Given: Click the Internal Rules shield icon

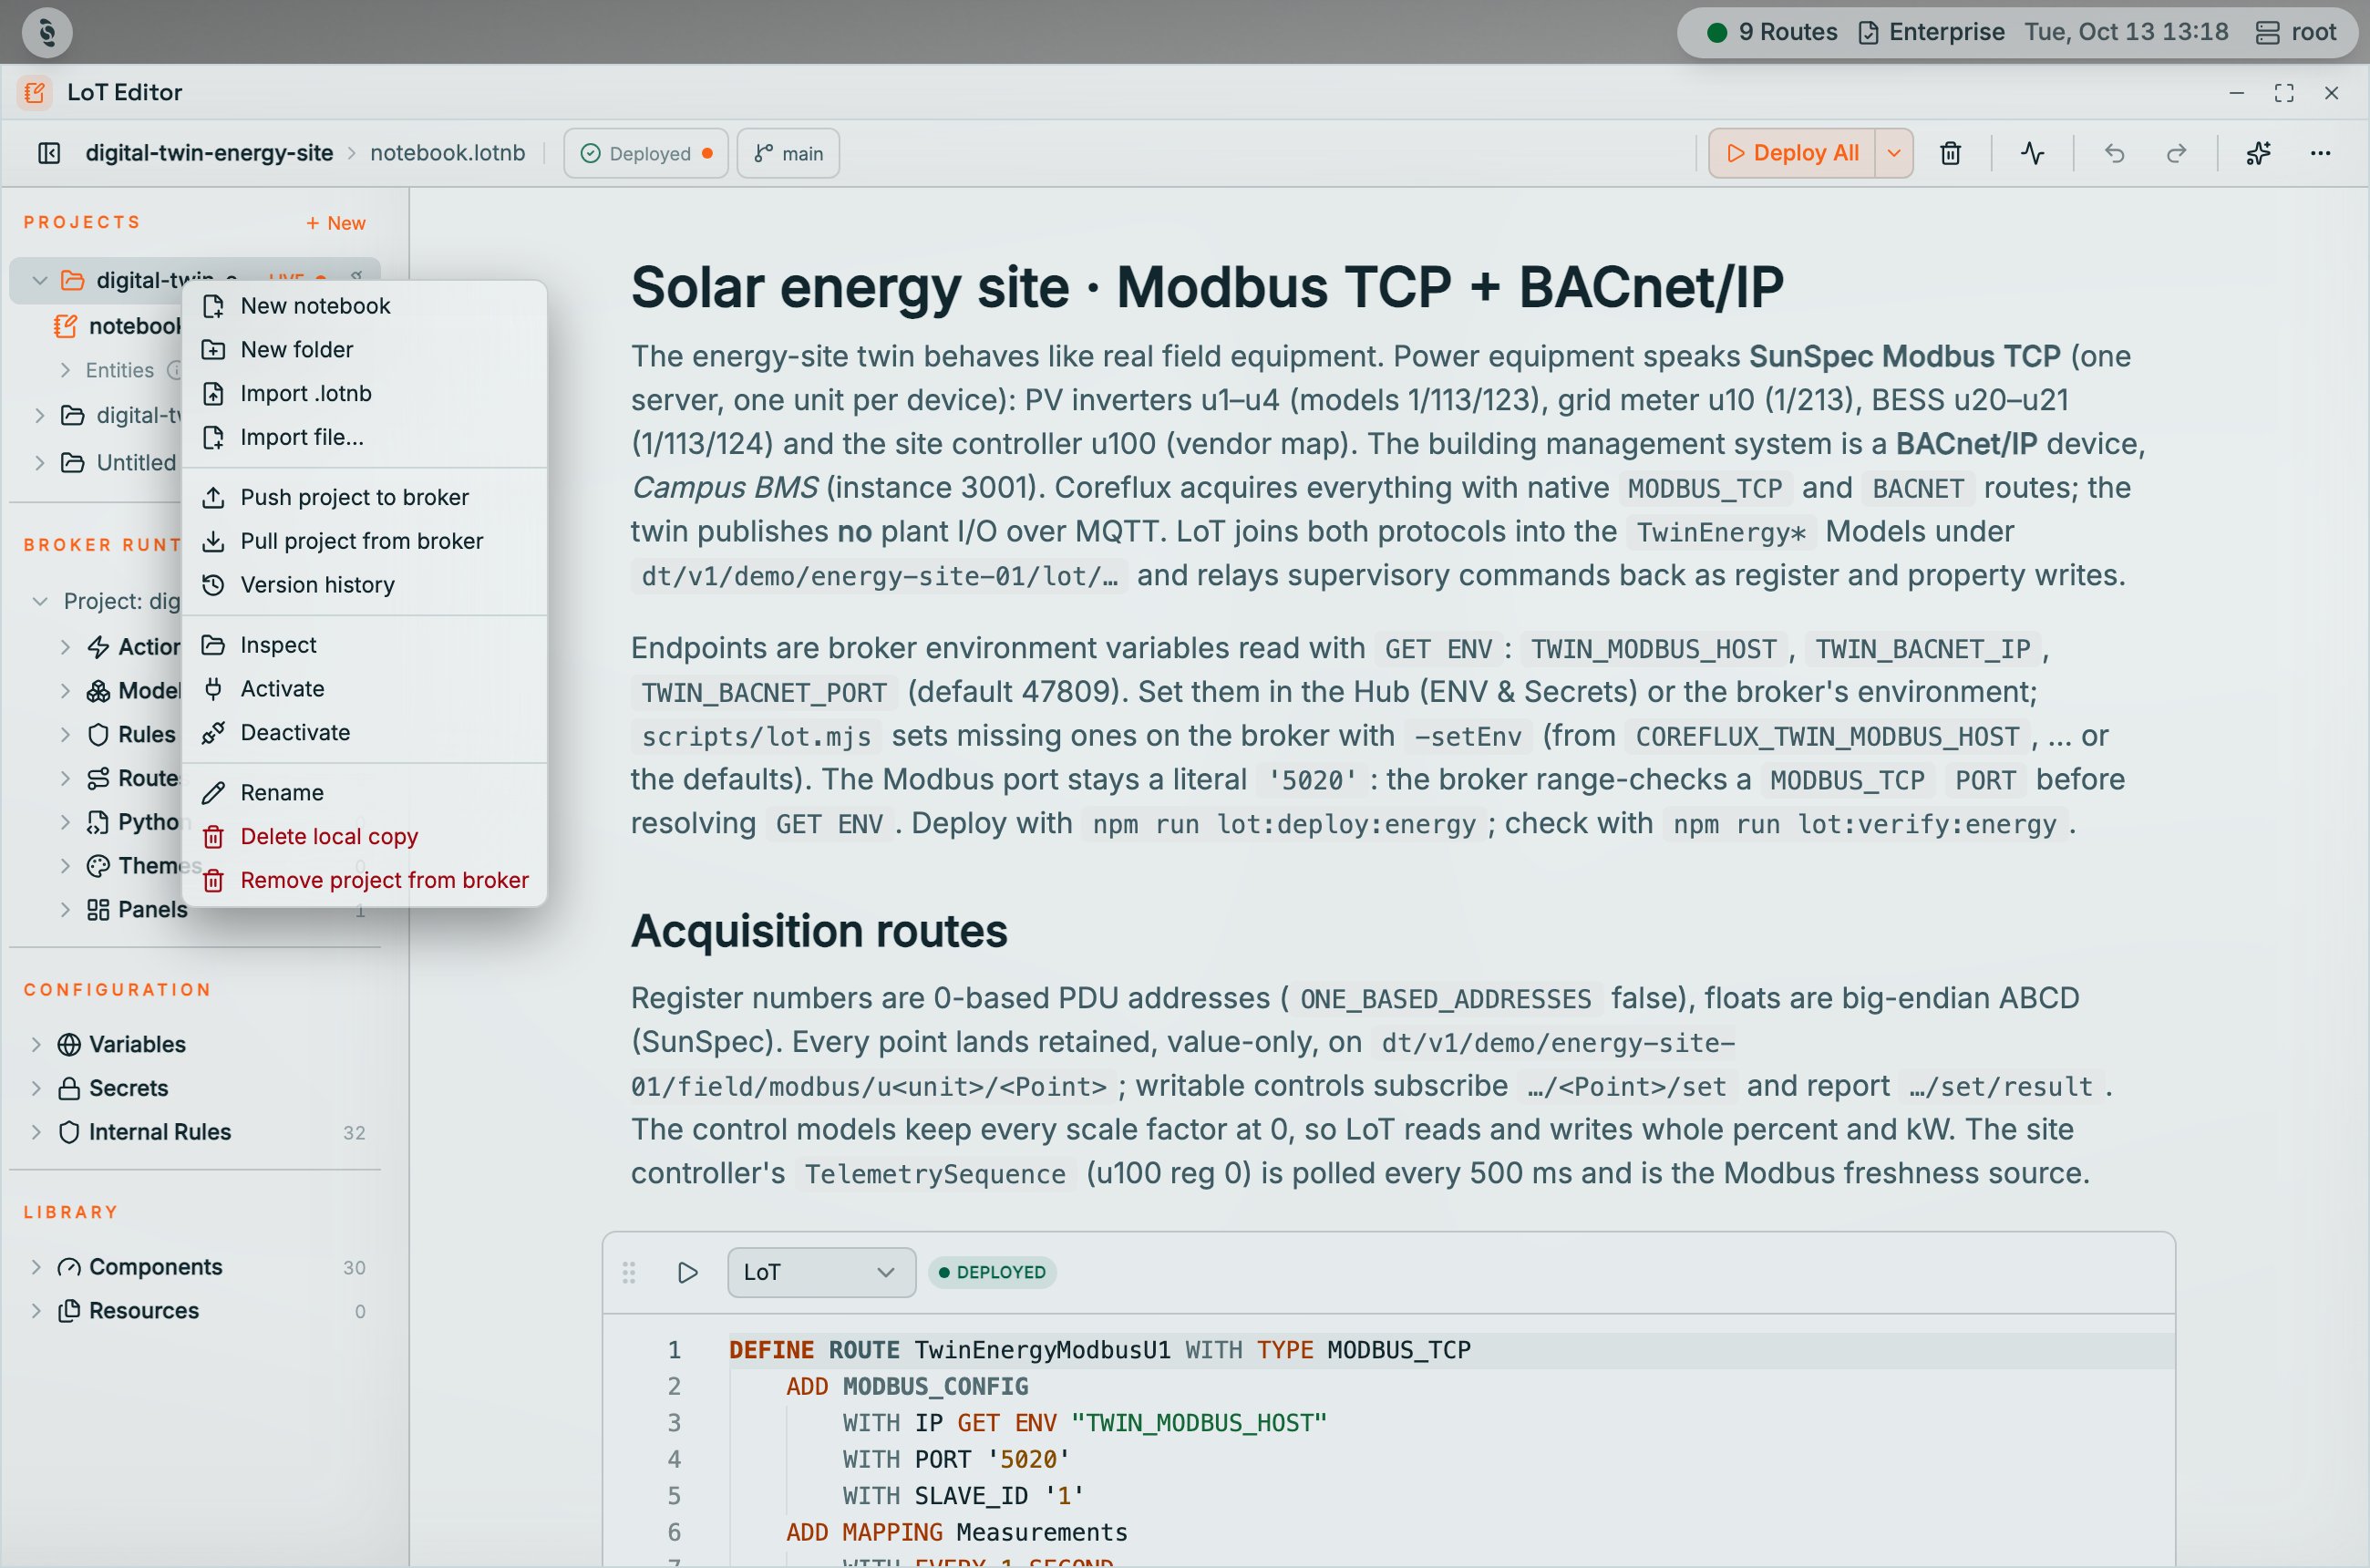Looking at the screenshot, I should tap(69, 1132).
